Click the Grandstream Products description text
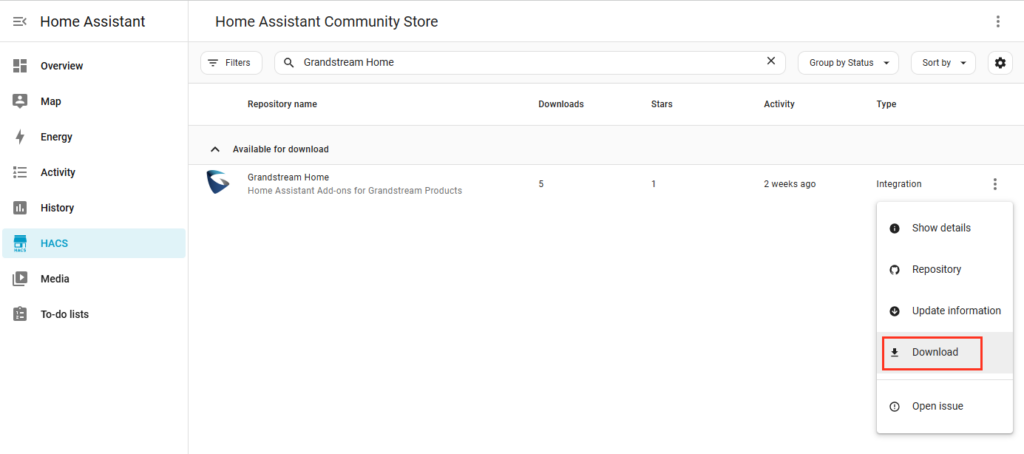The height and width of the screenshot is (454, 1024). (x=355, y=191)
